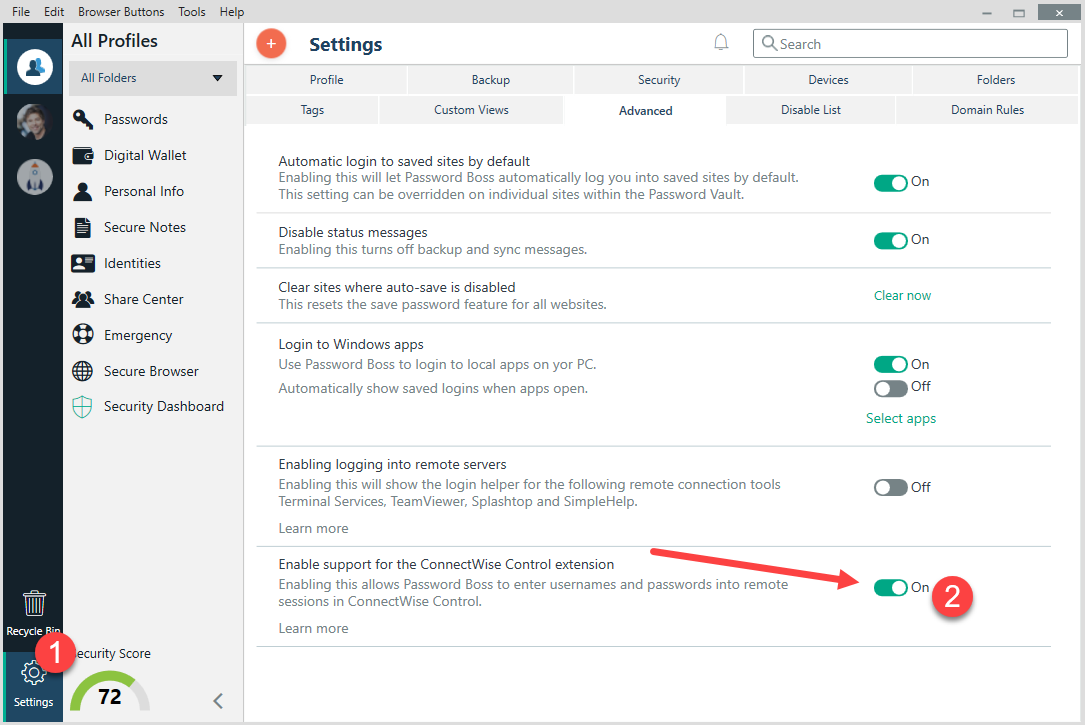
Task: Open the Help menu
Action: (232, 12)
